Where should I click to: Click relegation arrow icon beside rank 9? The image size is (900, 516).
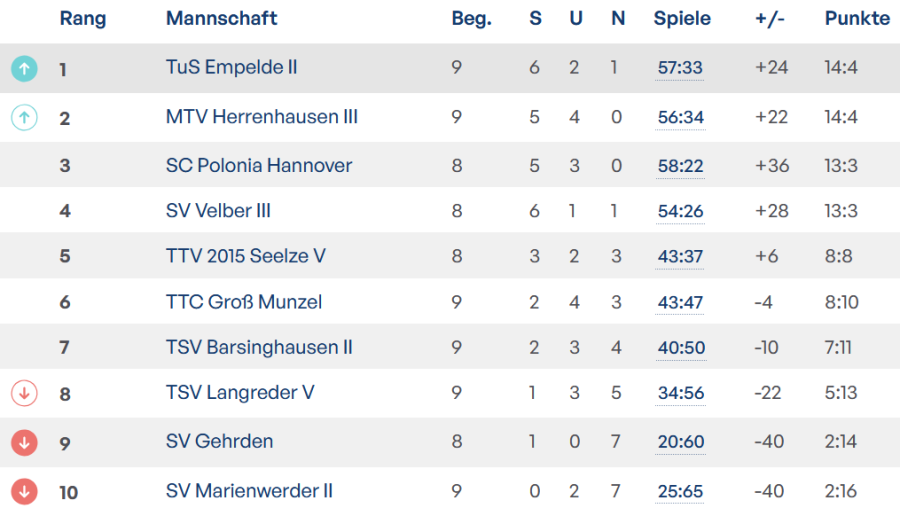24,442
